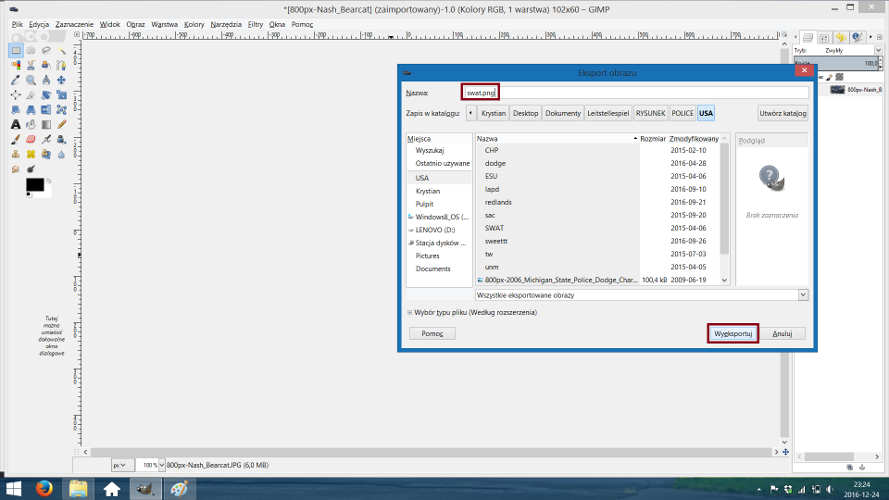The height and width of the screenshot is (500, 889).
Task: Switch to the Layers dock tab
Action: coord(808,37)
